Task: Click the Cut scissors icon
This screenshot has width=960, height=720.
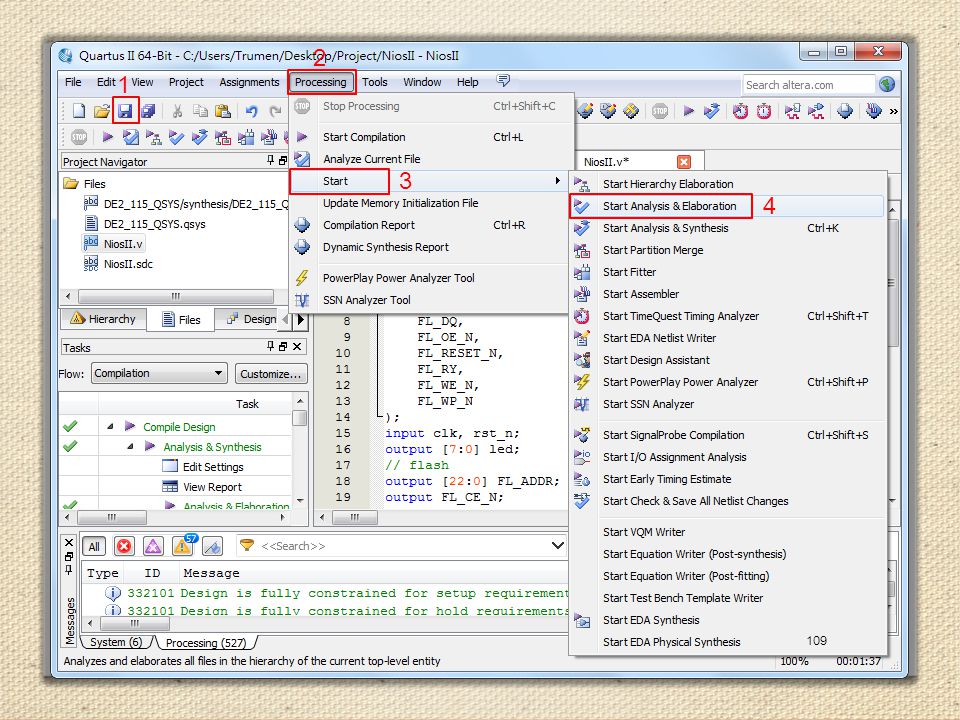Action: (x=178, y=111)
